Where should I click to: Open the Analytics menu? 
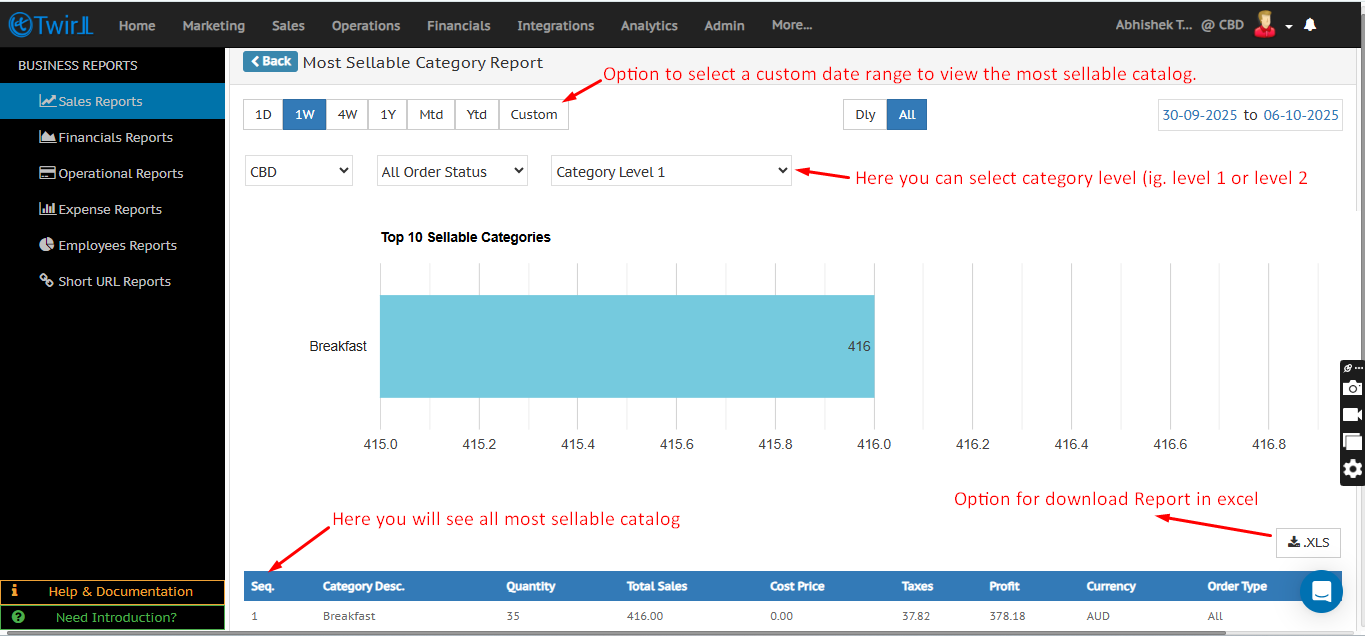[x=649, y=25]
